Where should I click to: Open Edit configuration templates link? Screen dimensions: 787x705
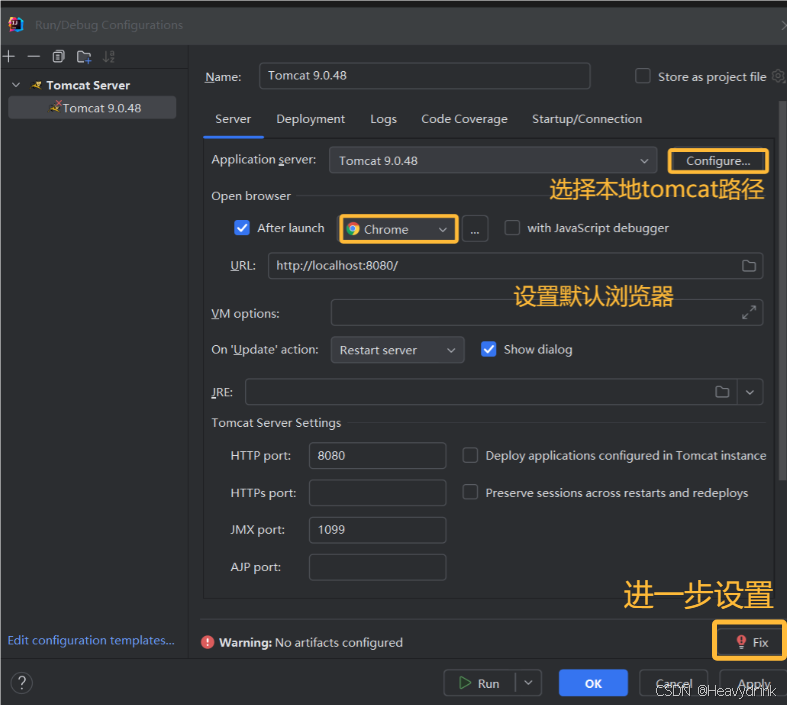91,641
